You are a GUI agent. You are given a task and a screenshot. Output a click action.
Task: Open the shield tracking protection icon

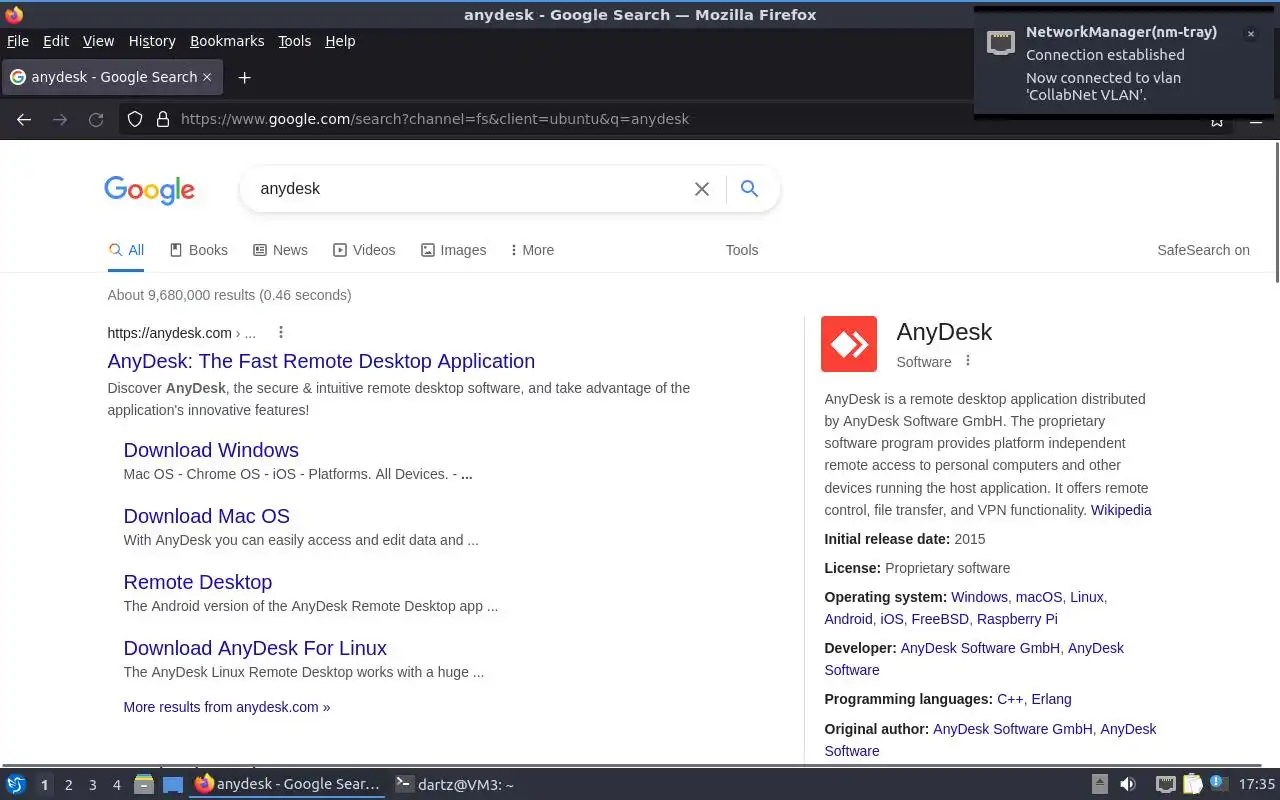click(136, 119)
